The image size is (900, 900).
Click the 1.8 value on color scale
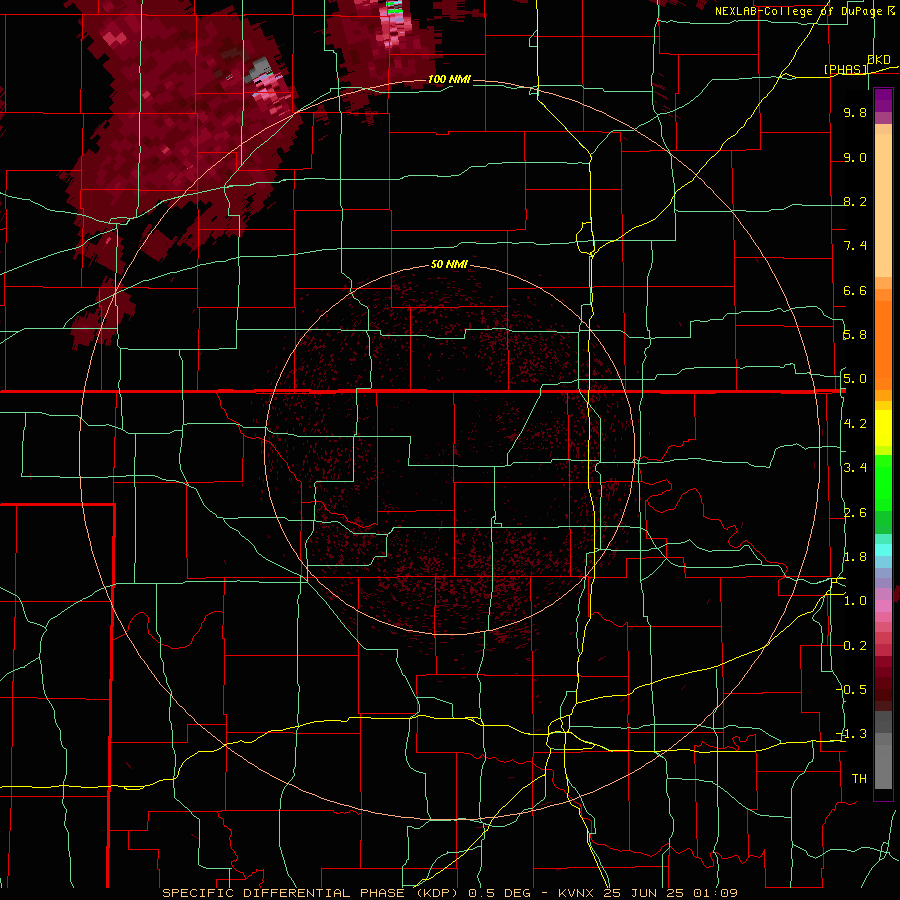[855, 557]
